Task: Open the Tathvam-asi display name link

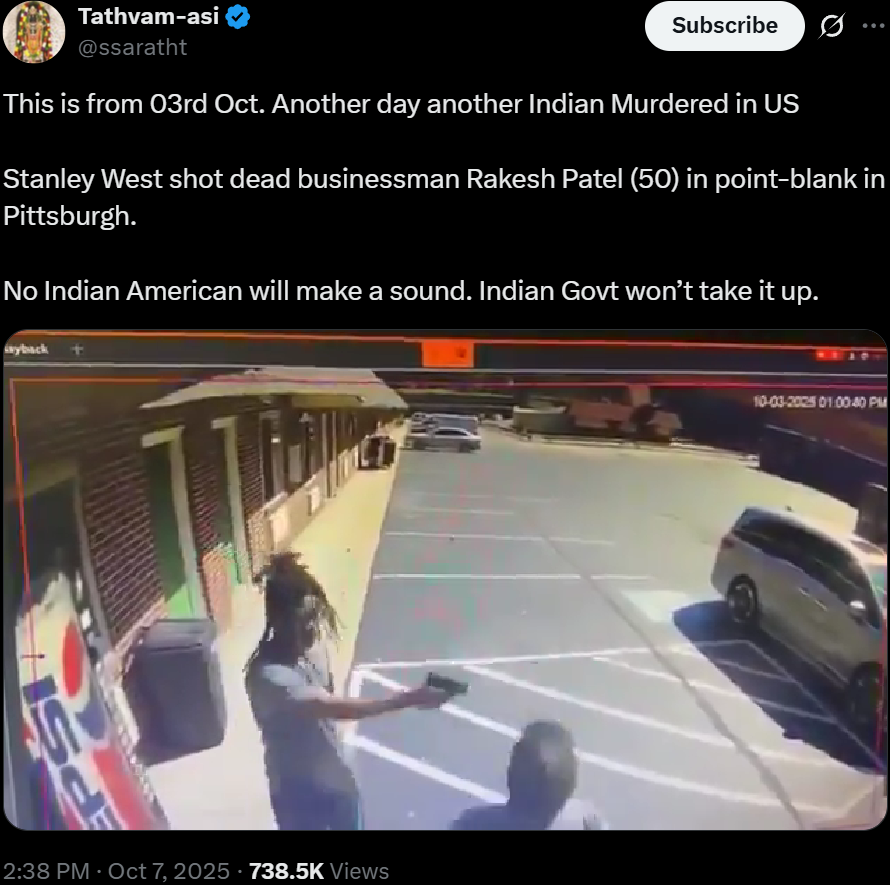Action: tap(149, 16)
